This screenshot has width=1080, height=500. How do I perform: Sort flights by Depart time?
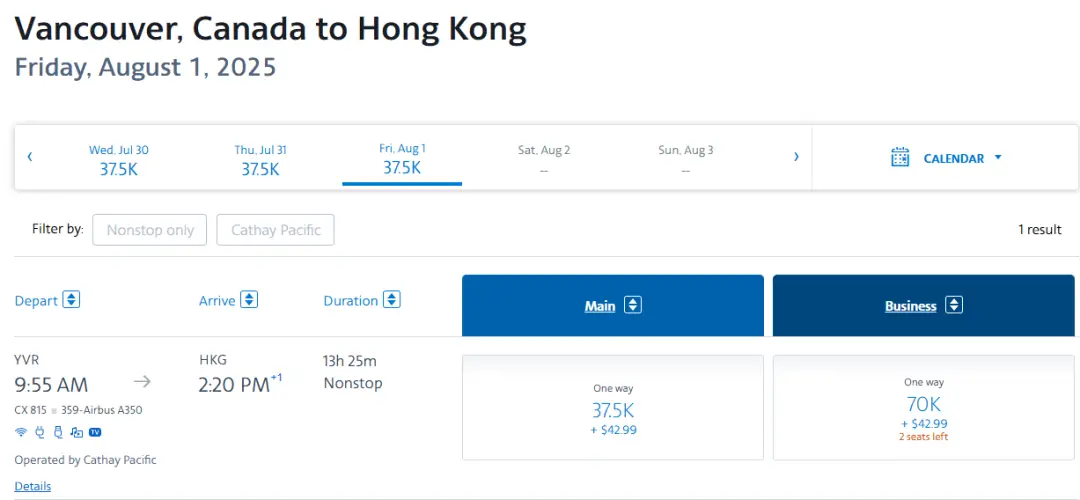(71, 300)
